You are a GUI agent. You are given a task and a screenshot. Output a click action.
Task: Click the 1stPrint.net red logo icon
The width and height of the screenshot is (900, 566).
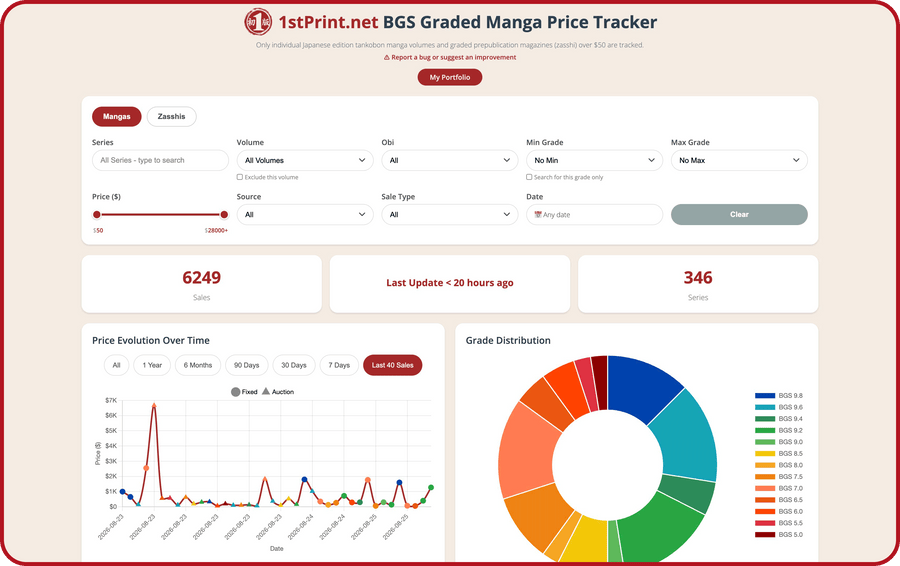[258, 22]
